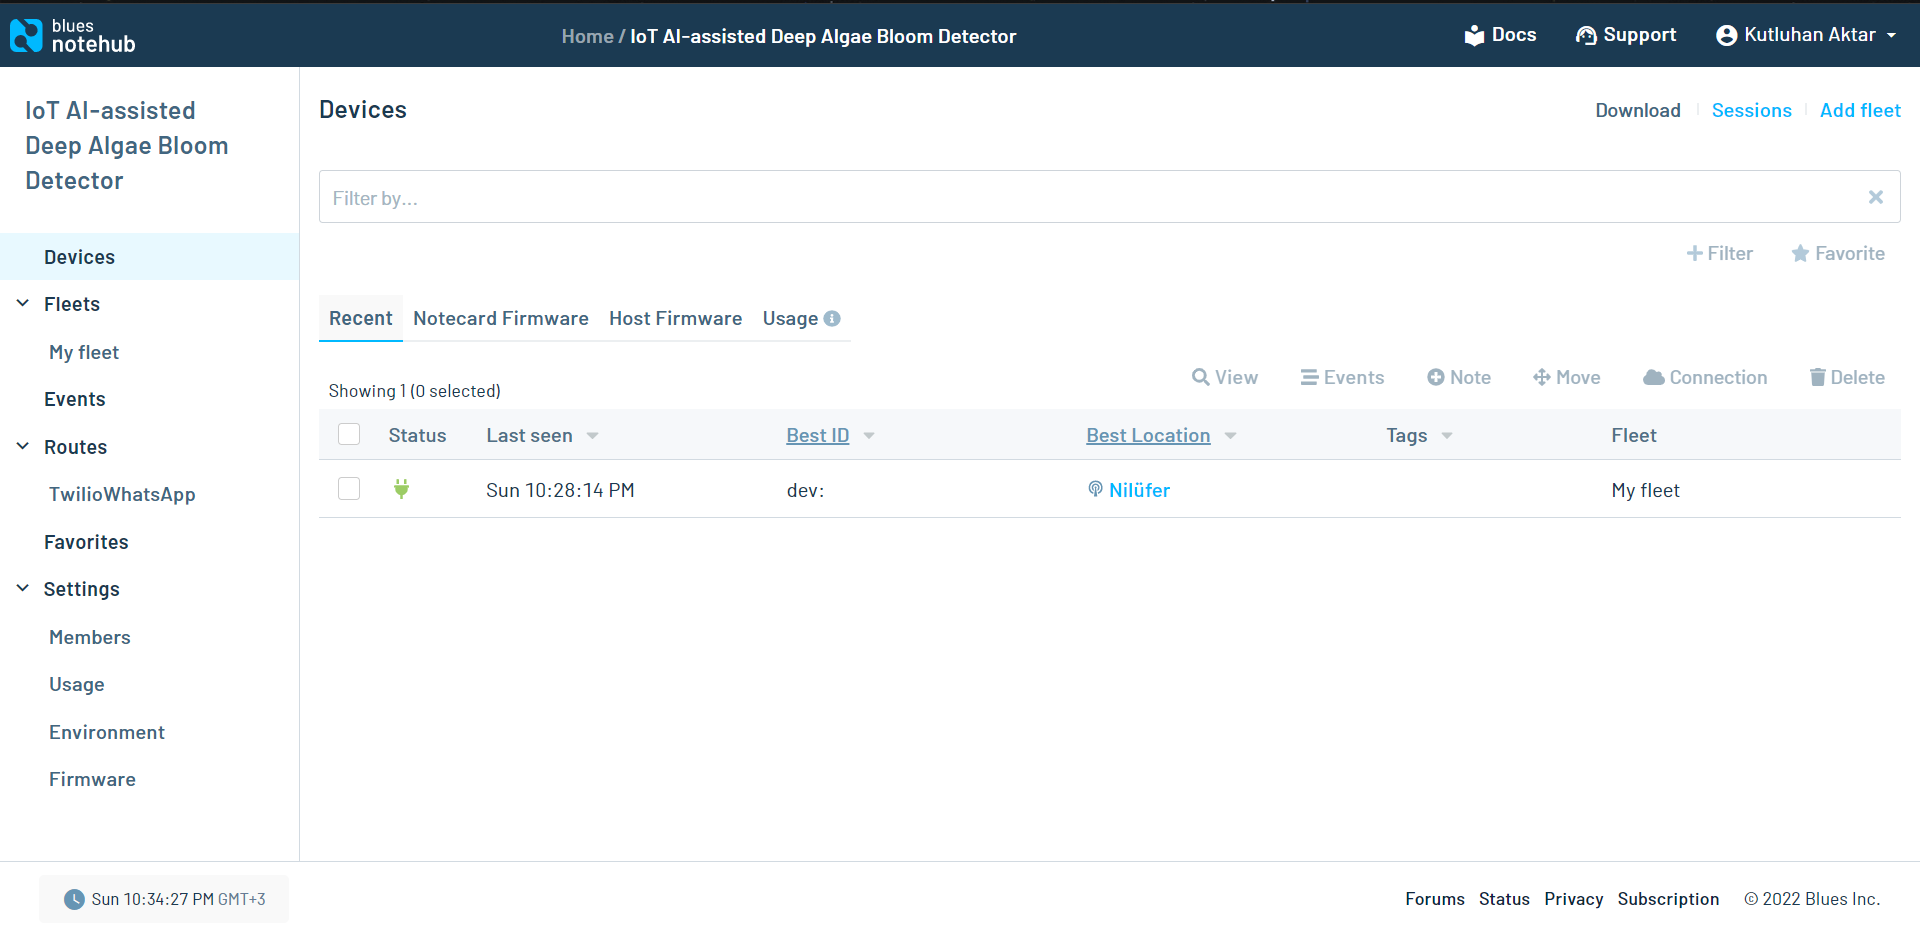The width and height of the screenshot is (1920, 932).
Task: Open the Kutluhan Aktar account dropdown caret
Action: point(1891,35)
